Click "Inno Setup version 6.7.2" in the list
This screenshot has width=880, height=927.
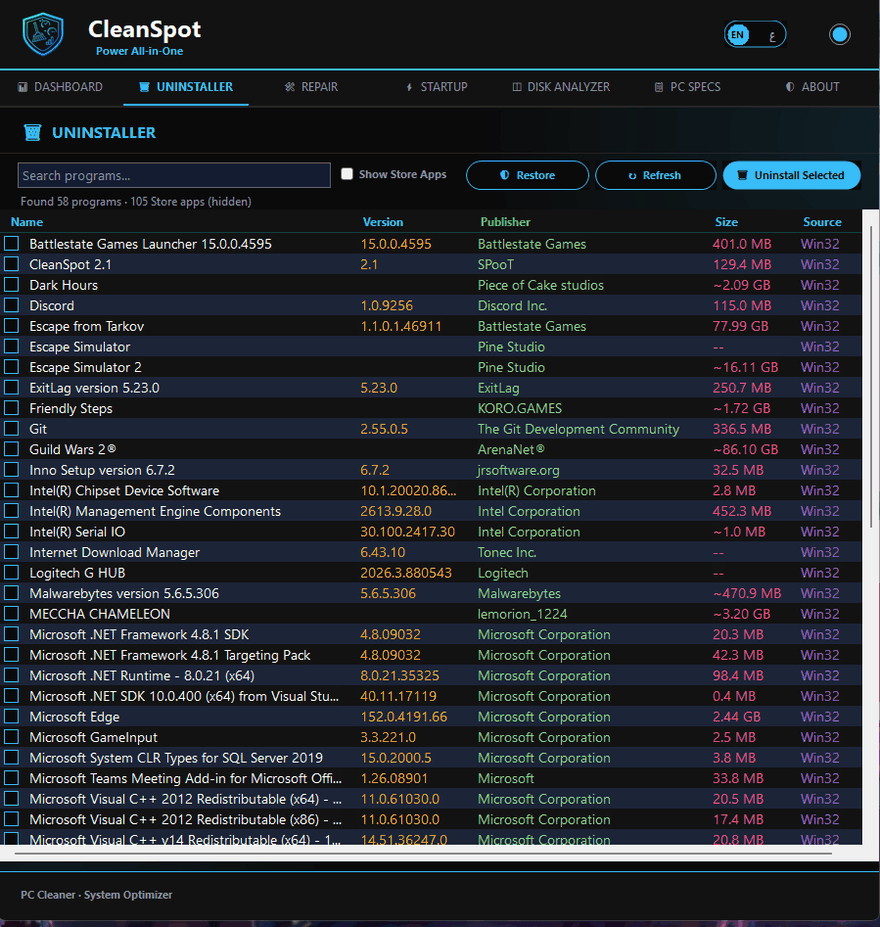click(x=102, y=470)
